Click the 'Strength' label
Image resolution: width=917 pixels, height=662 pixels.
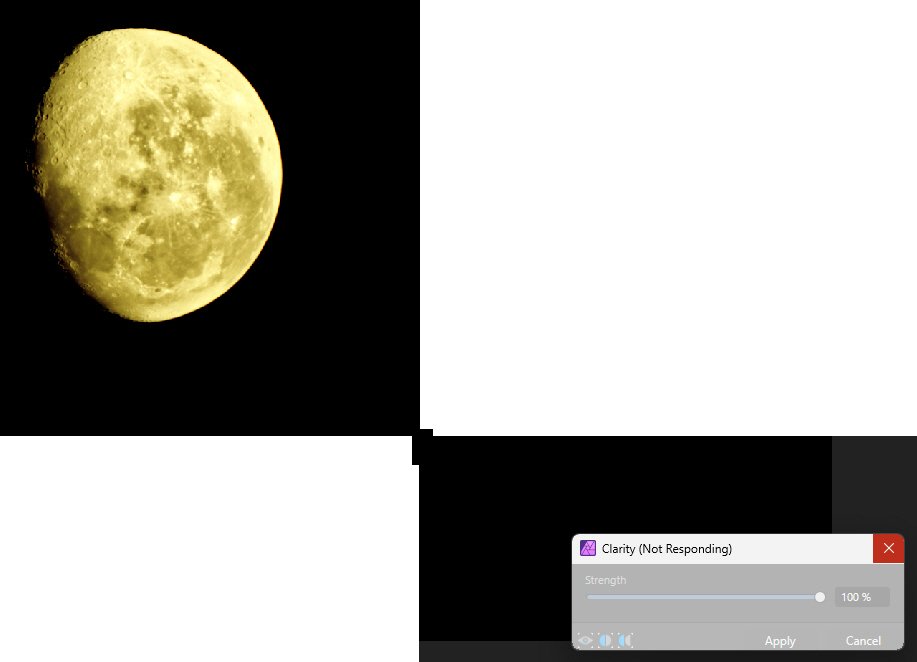[x=605, y=580]
